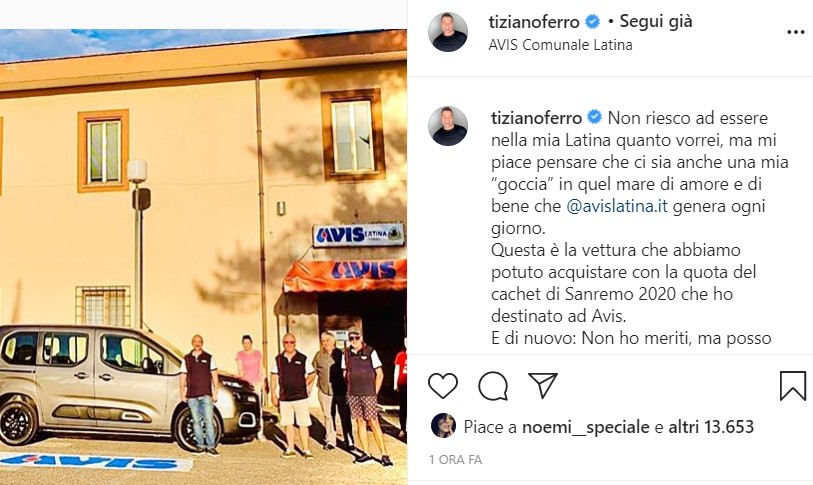Click noemi__speciale small avatar near likes
Image resolution: width=813 pixels, height=485 pixels.
(x=443, y=426)
